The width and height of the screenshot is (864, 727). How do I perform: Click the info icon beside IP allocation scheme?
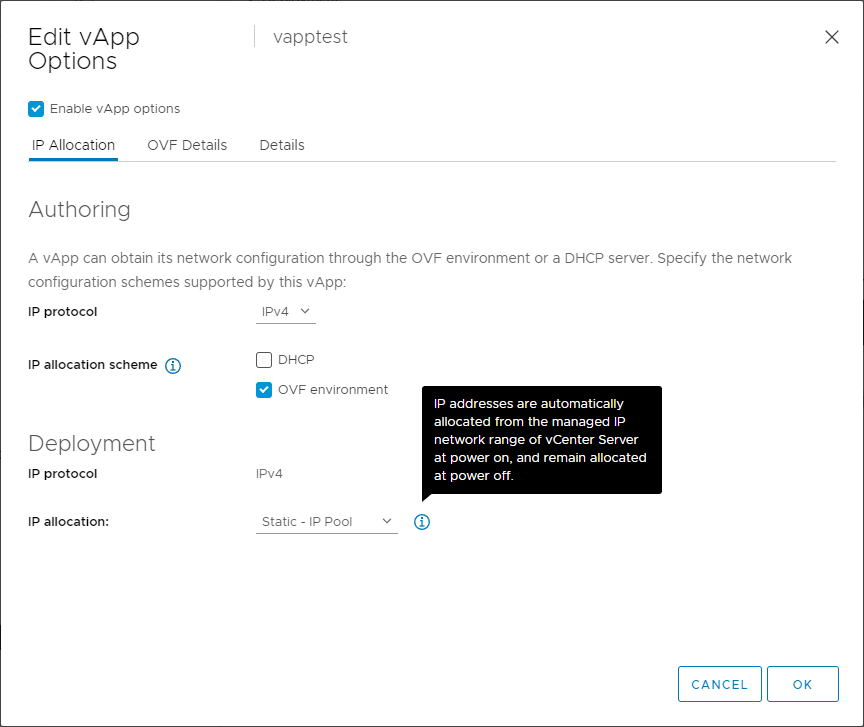click(x=172, y=366)
